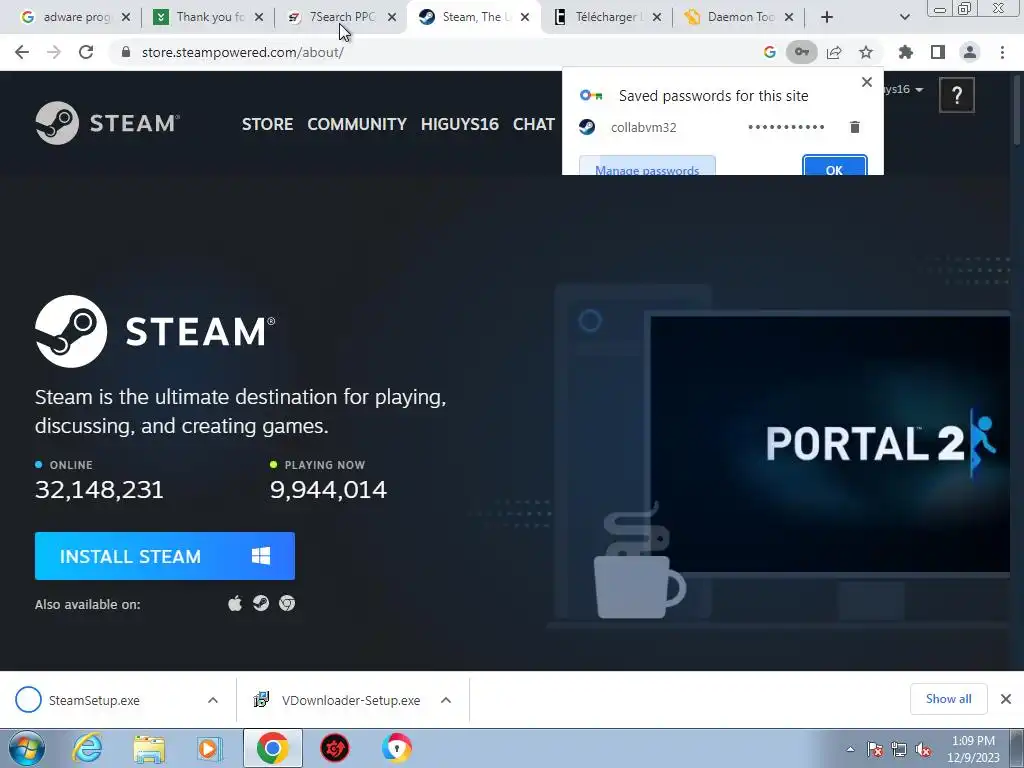Expand SteamSetup.exe download options

pos(212,700)
